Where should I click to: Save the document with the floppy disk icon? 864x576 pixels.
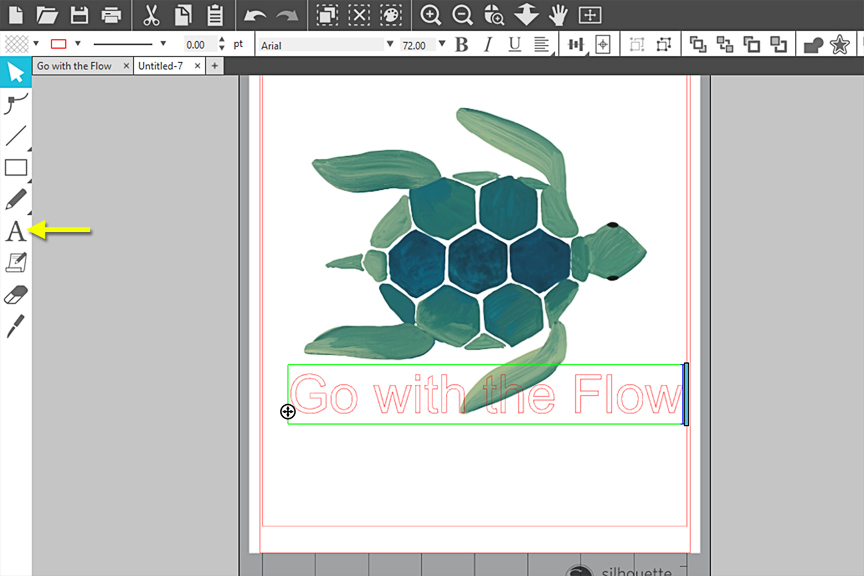pyautogui.click(x=79, y=15)
